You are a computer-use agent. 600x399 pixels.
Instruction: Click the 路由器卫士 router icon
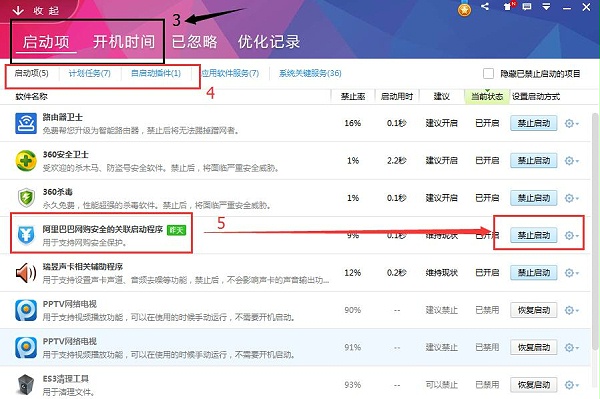pyautogui.click(x=26, y=123)
